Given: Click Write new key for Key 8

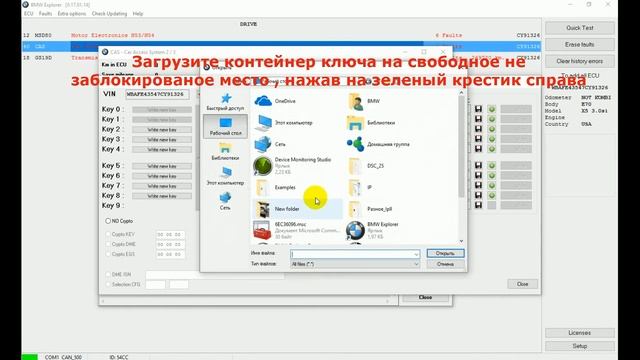Looking at the screenshot, I should pyautogui.click(x=162, y=196).
